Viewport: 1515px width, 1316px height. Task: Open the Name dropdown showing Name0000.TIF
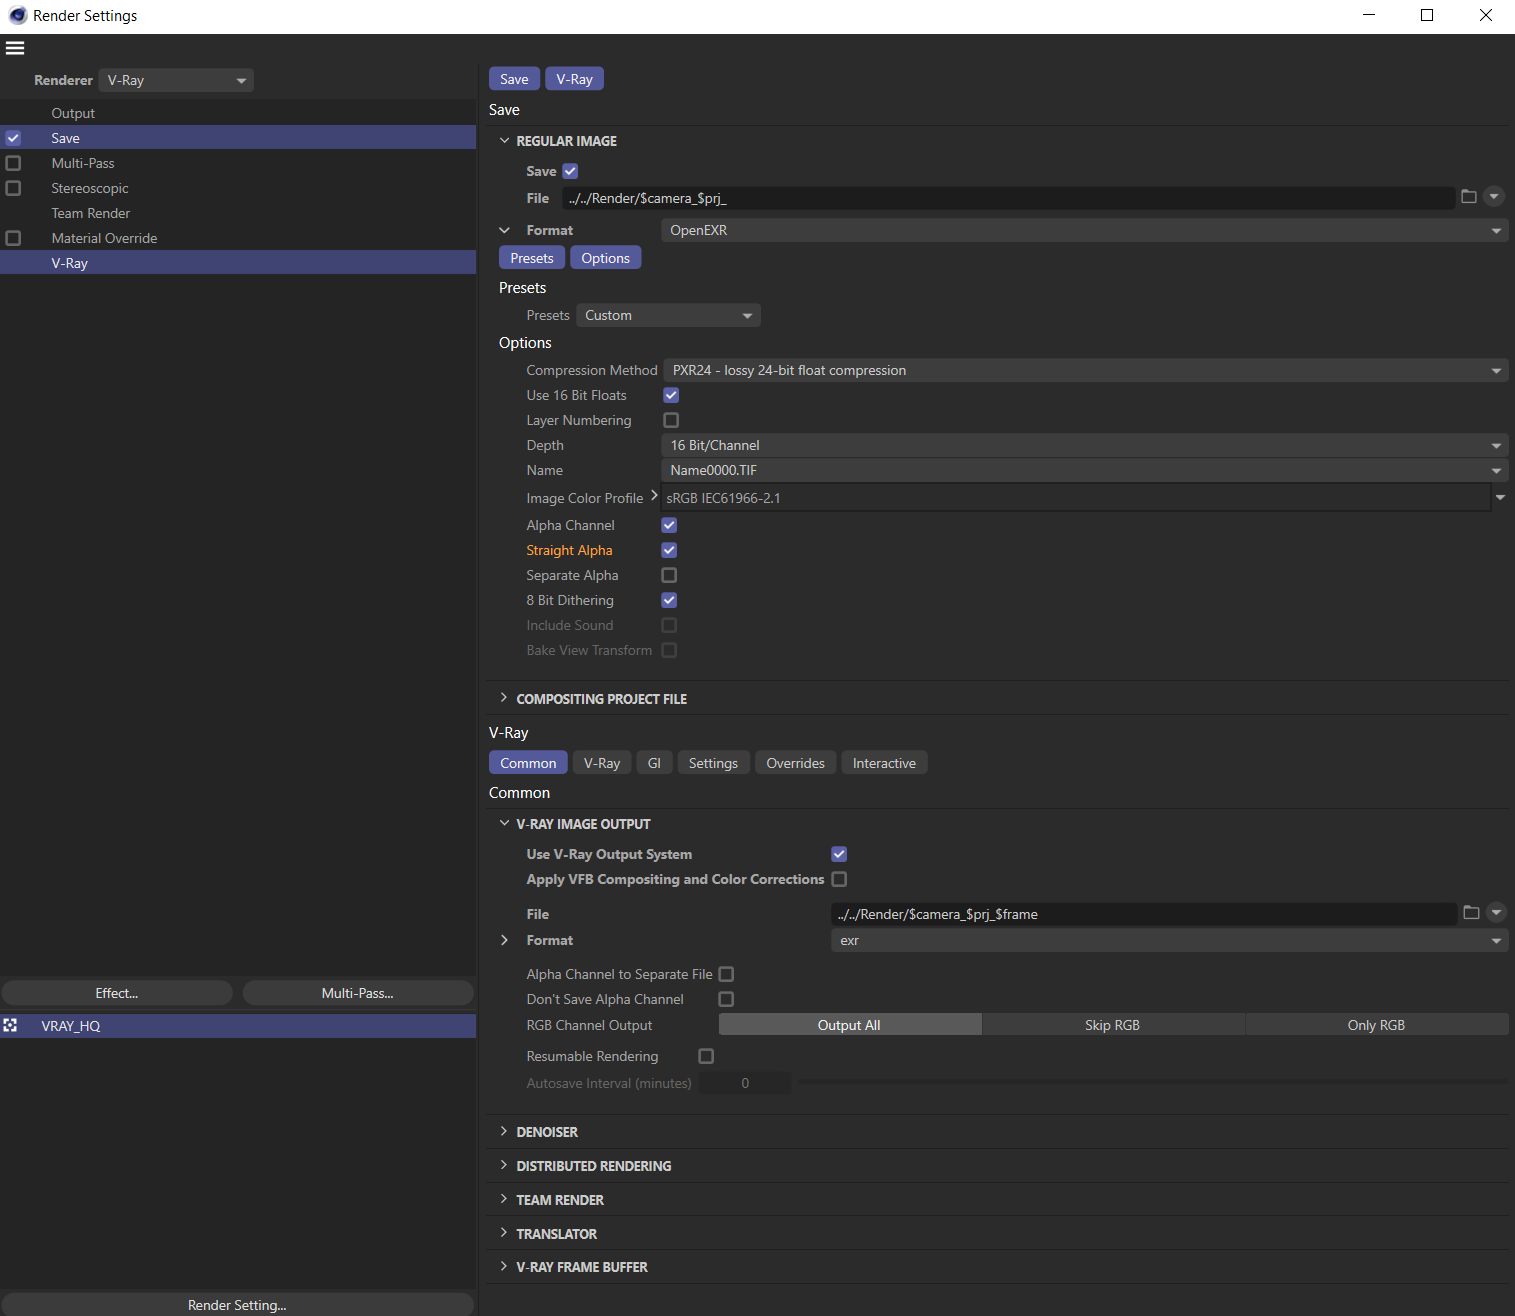click(x=1085, y=470)
